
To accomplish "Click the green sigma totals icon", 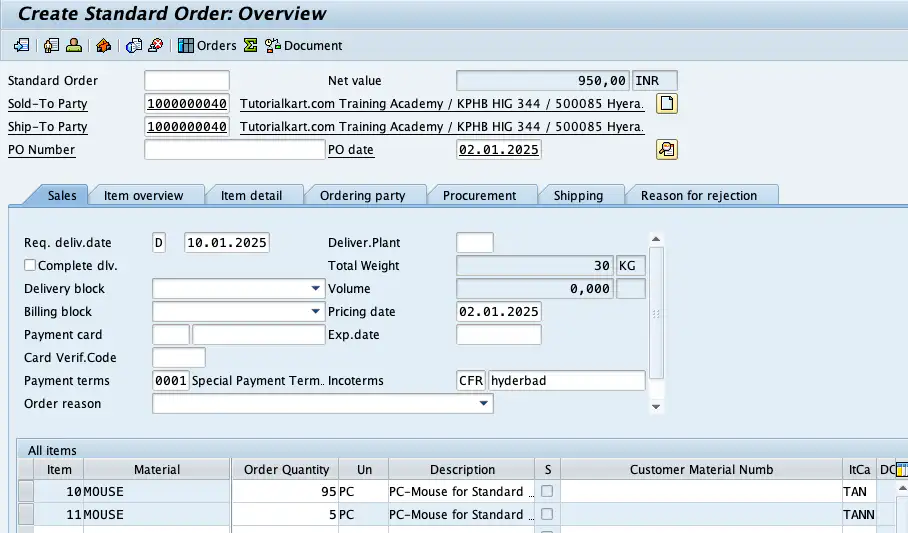I will [250, 45].
